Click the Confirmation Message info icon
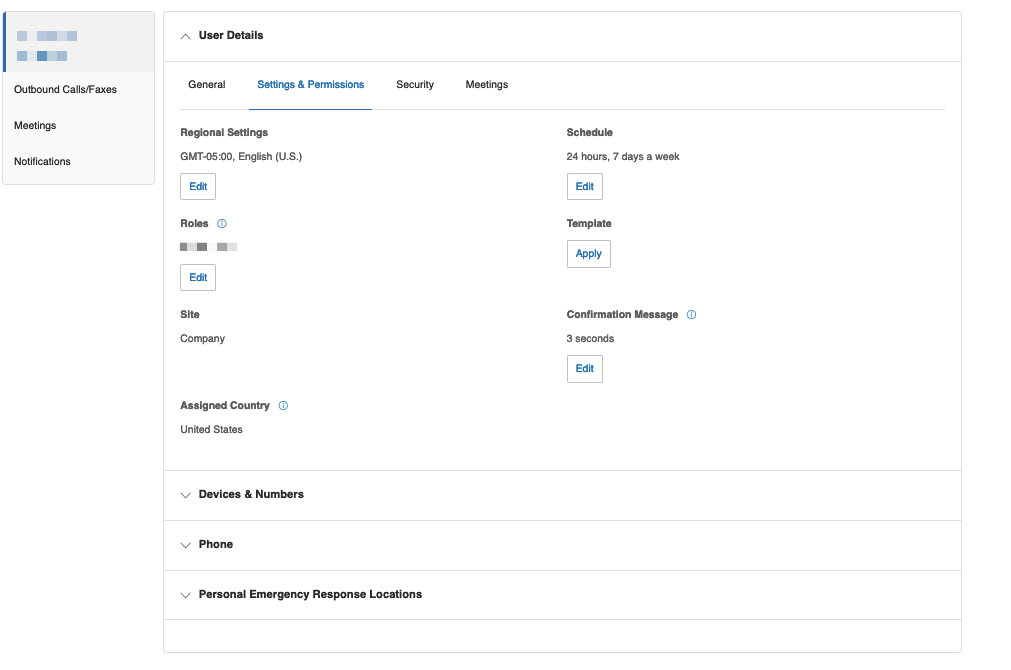Viewport: 1011px width, 670px height. coord(692,315)
